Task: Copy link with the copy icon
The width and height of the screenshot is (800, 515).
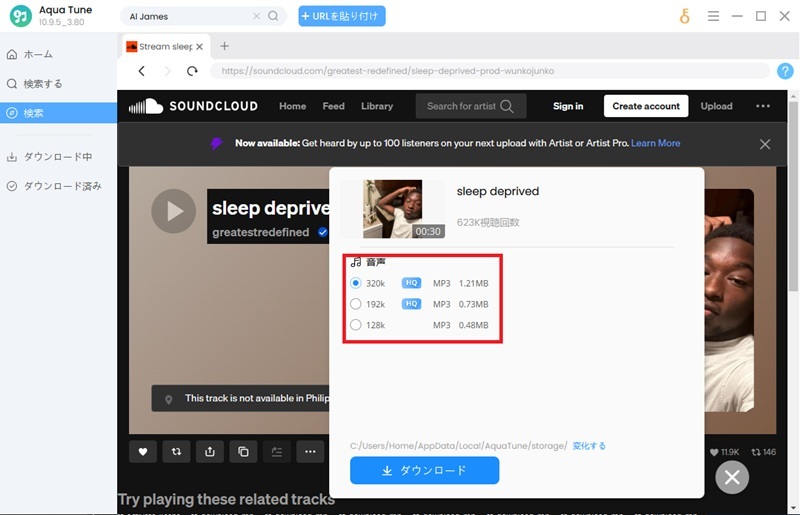Action: [243, 451]
